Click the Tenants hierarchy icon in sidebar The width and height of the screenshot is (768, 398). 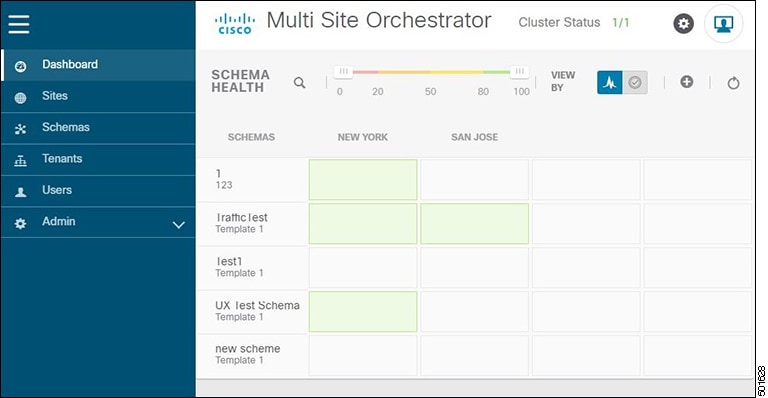click(20, 161)
